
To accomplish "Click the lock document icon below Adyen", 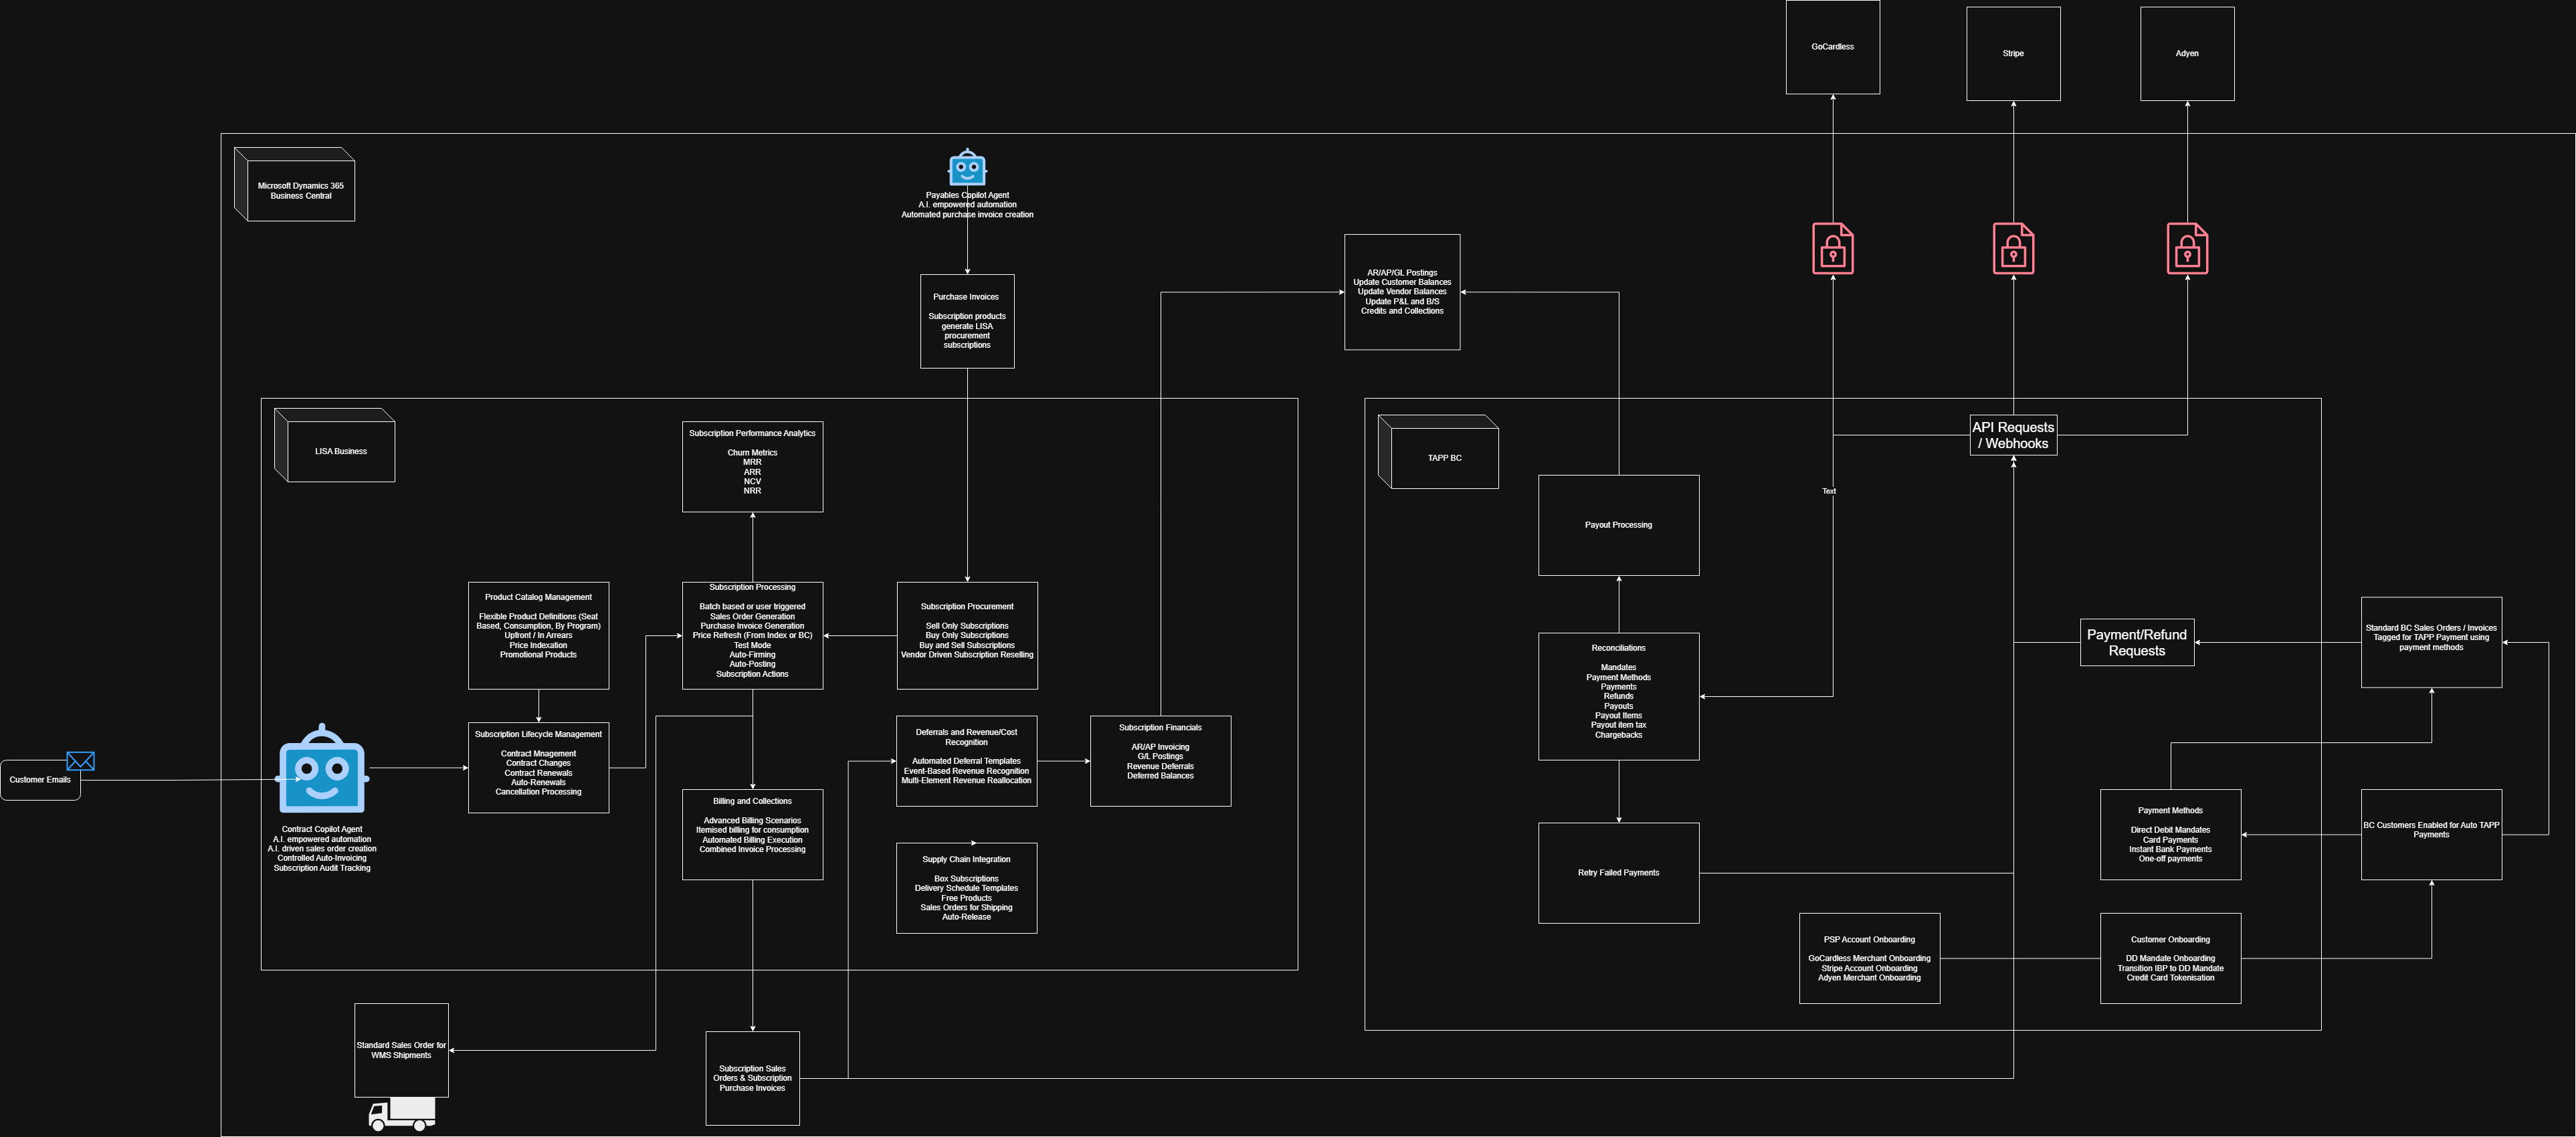I will click(x=2187, y=248).
